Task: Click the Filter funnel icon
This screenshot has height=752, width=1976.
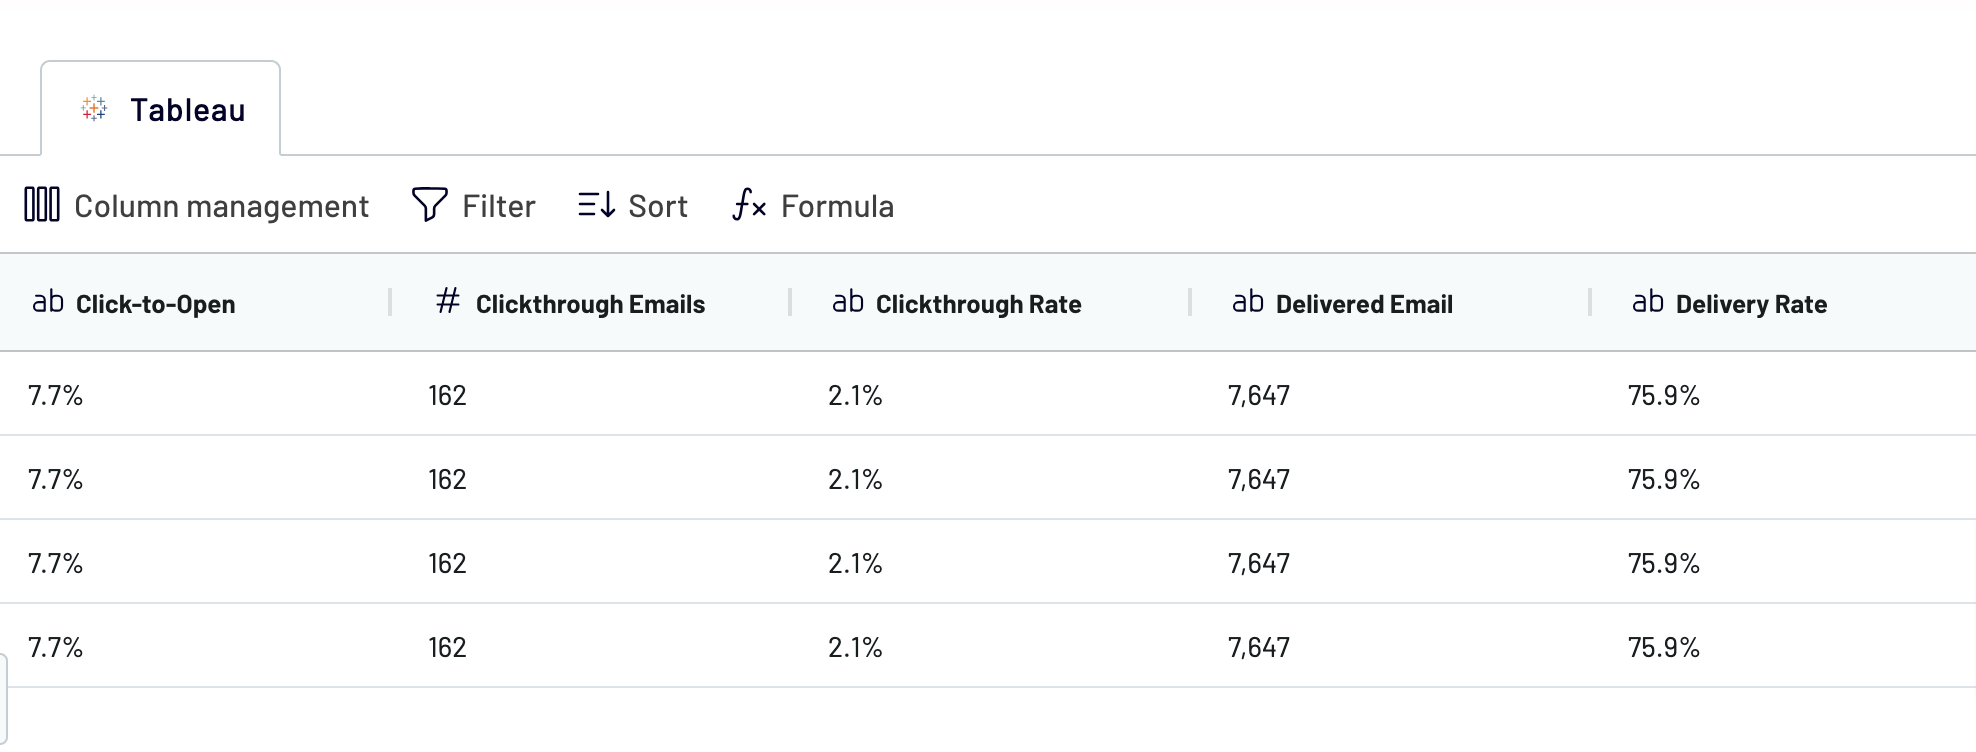Action: pos(429,205)
